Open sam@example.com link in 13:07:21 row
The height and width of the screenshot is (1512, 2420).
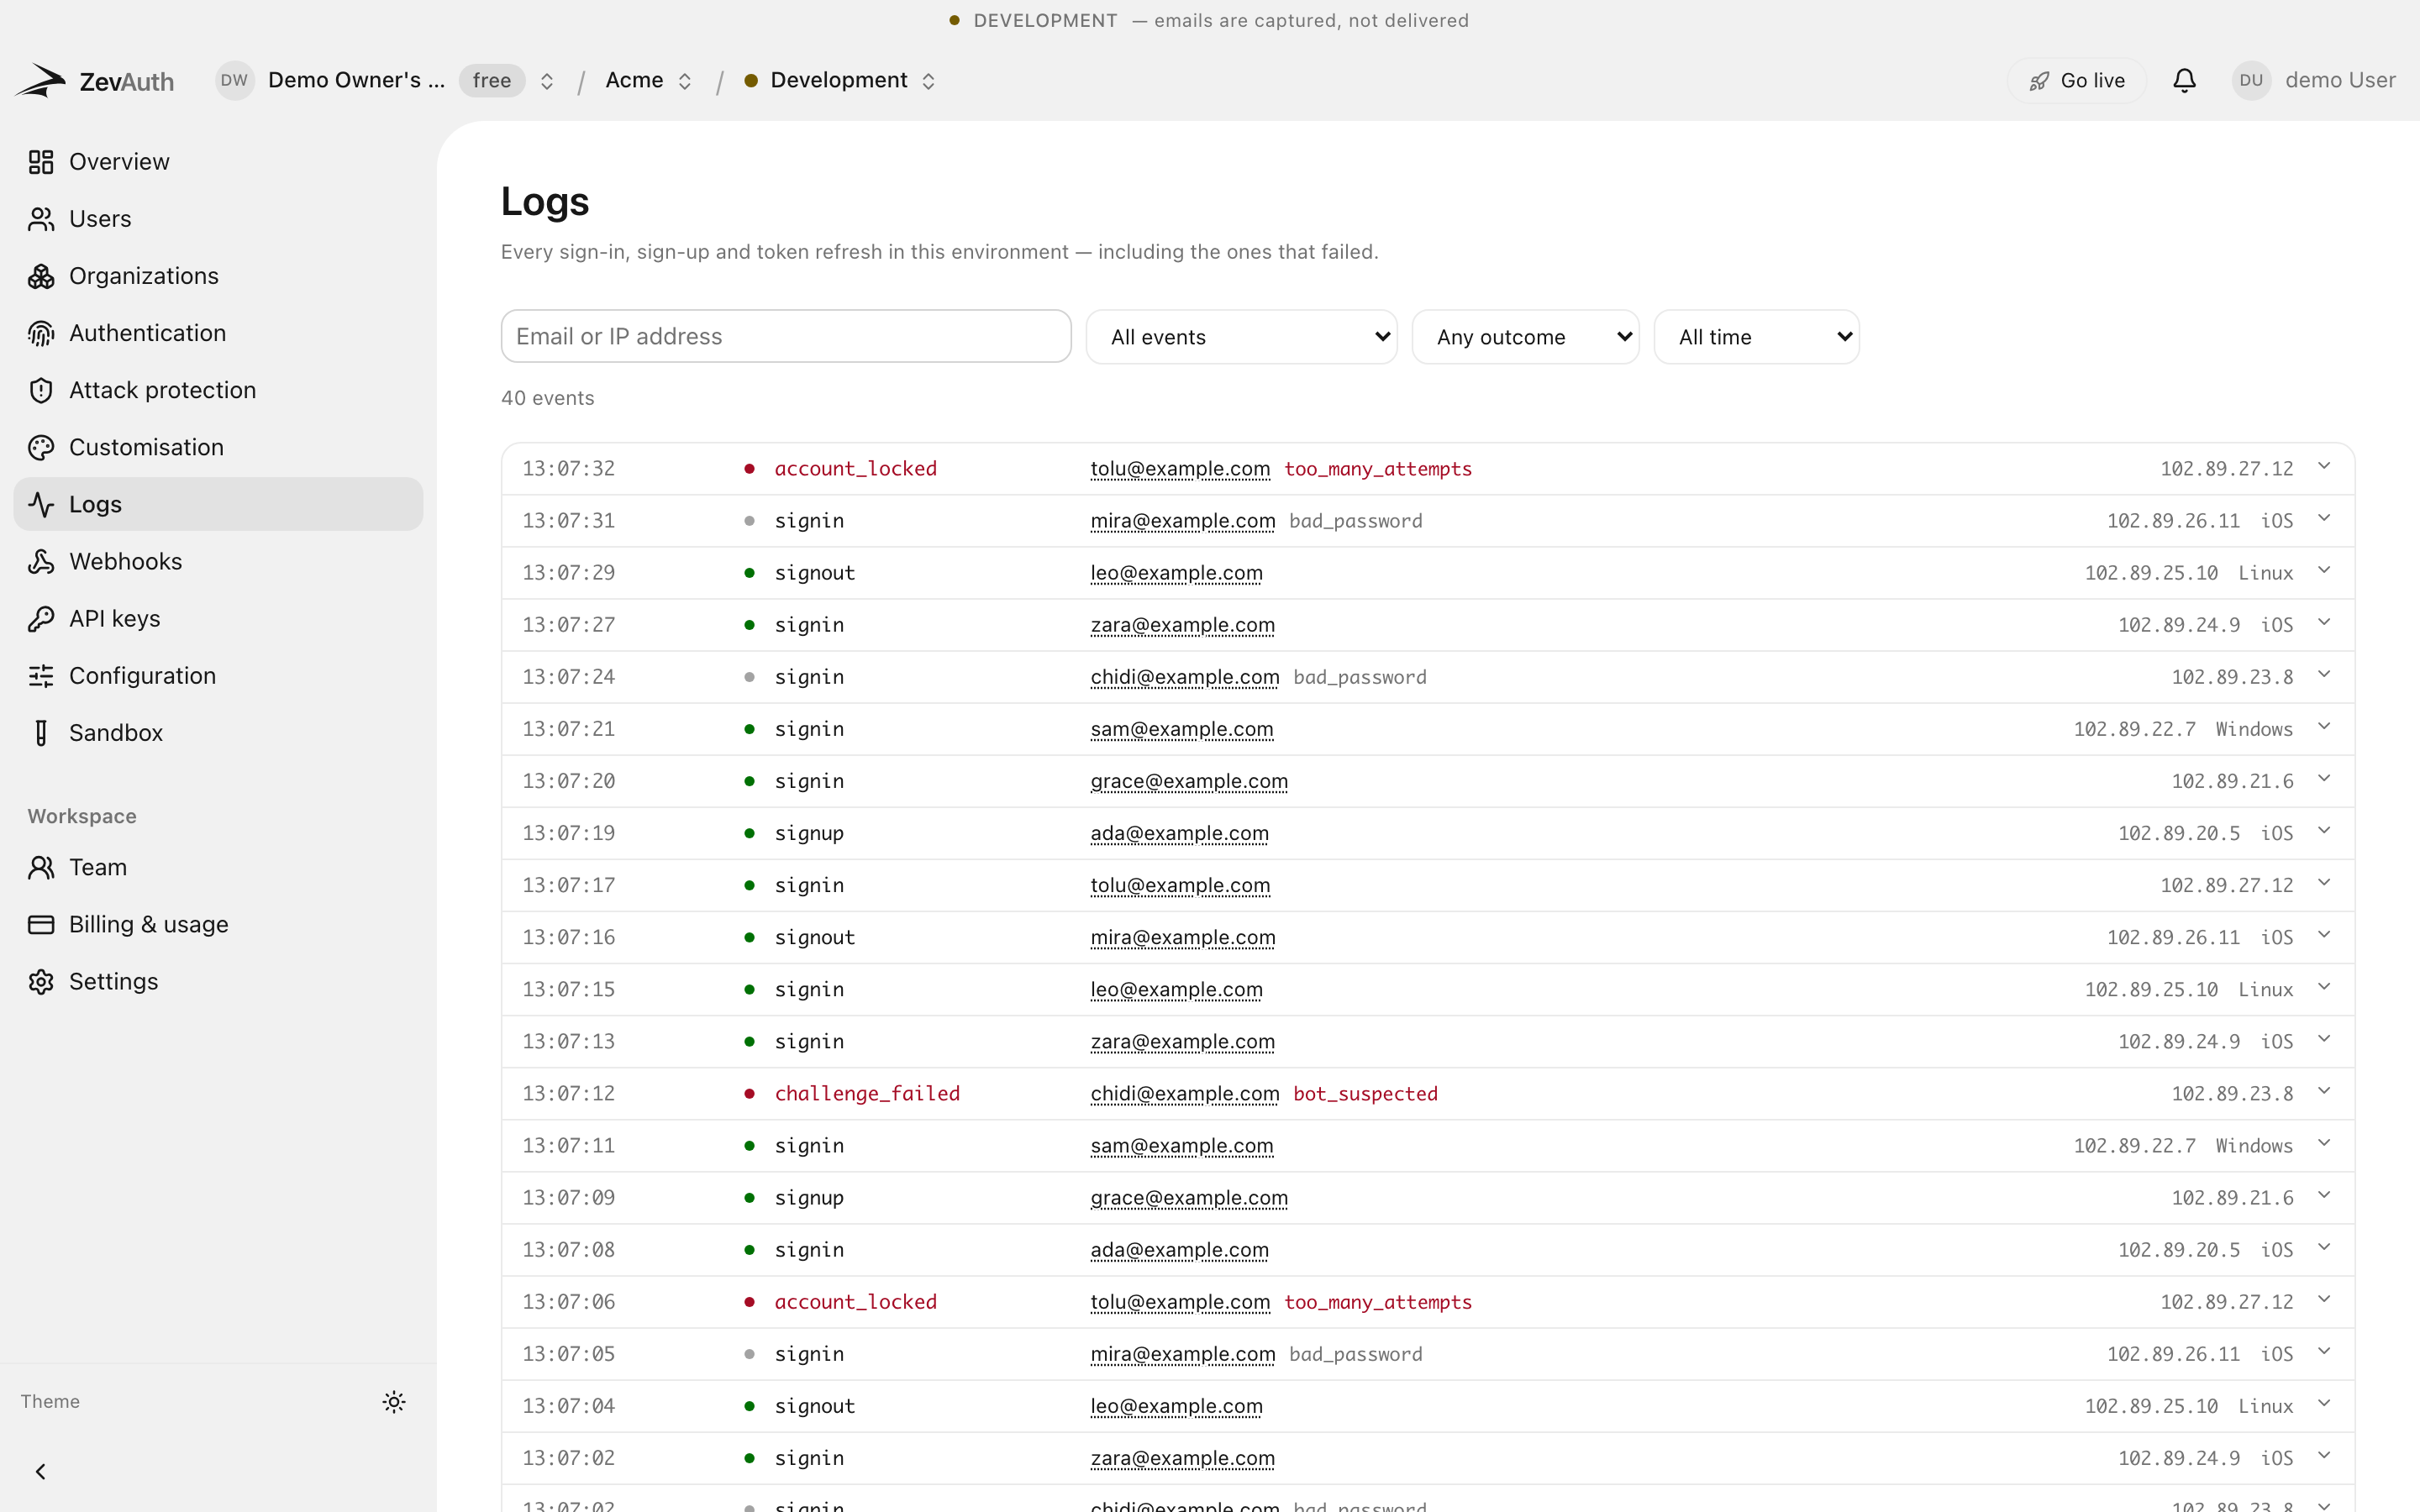(x=1182, y=729)
